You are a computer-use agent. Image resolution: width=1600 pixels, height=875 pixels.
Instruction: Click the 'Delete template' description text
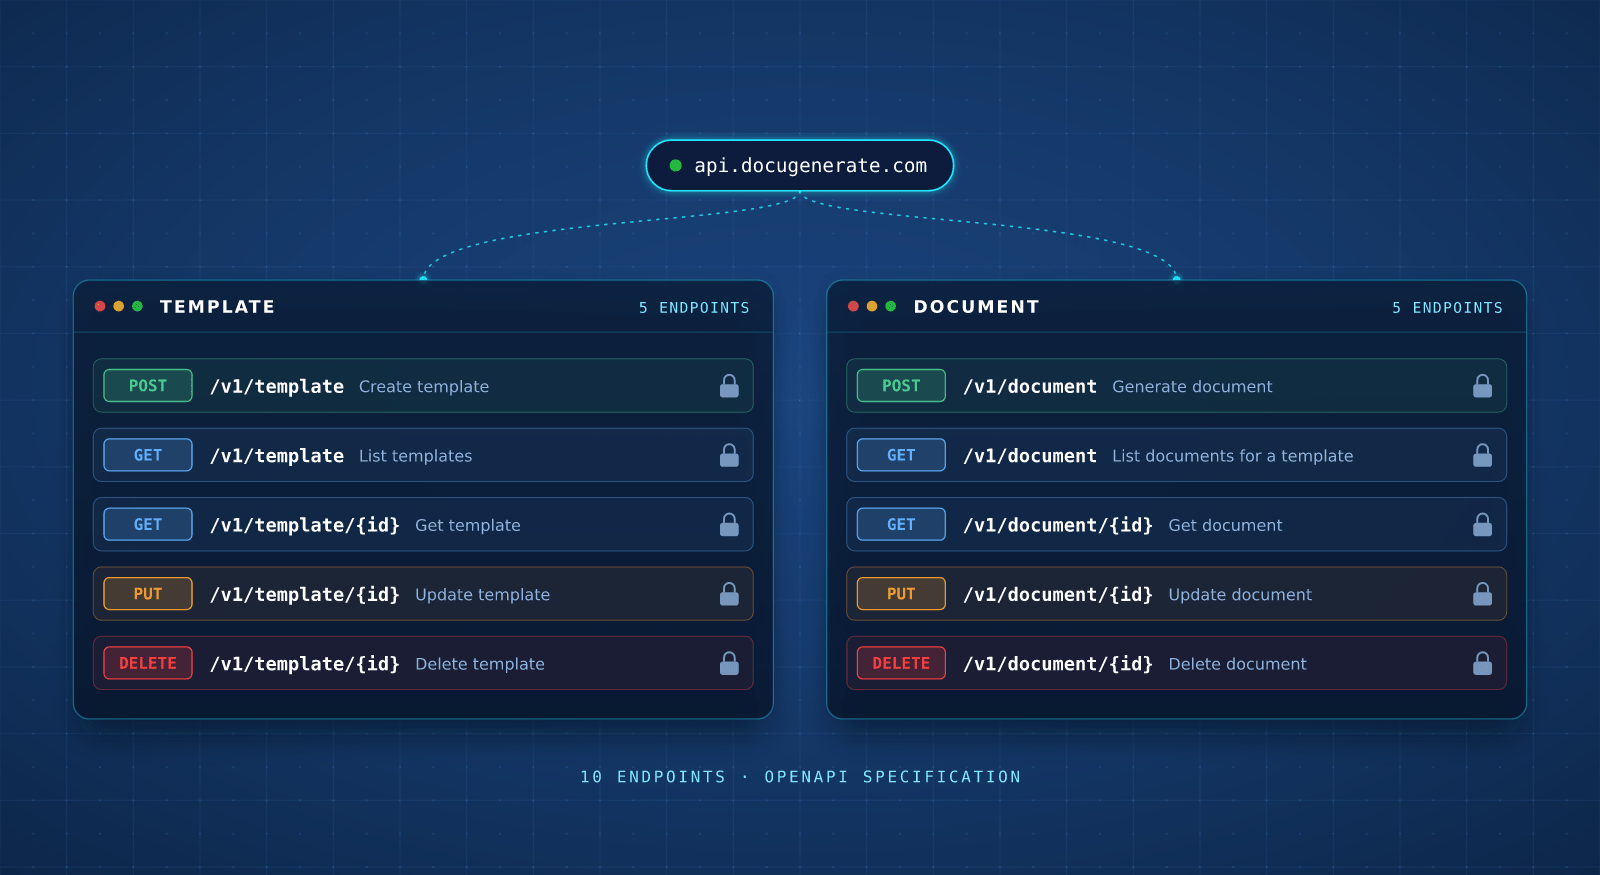[480, 664]
